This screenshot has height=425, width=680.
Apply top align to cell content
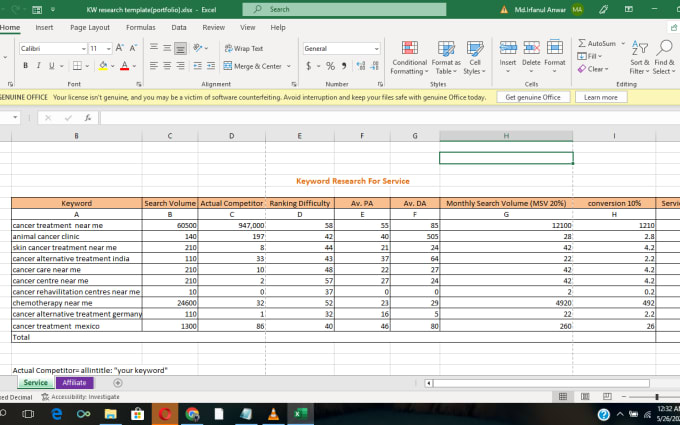coord(154,48)
